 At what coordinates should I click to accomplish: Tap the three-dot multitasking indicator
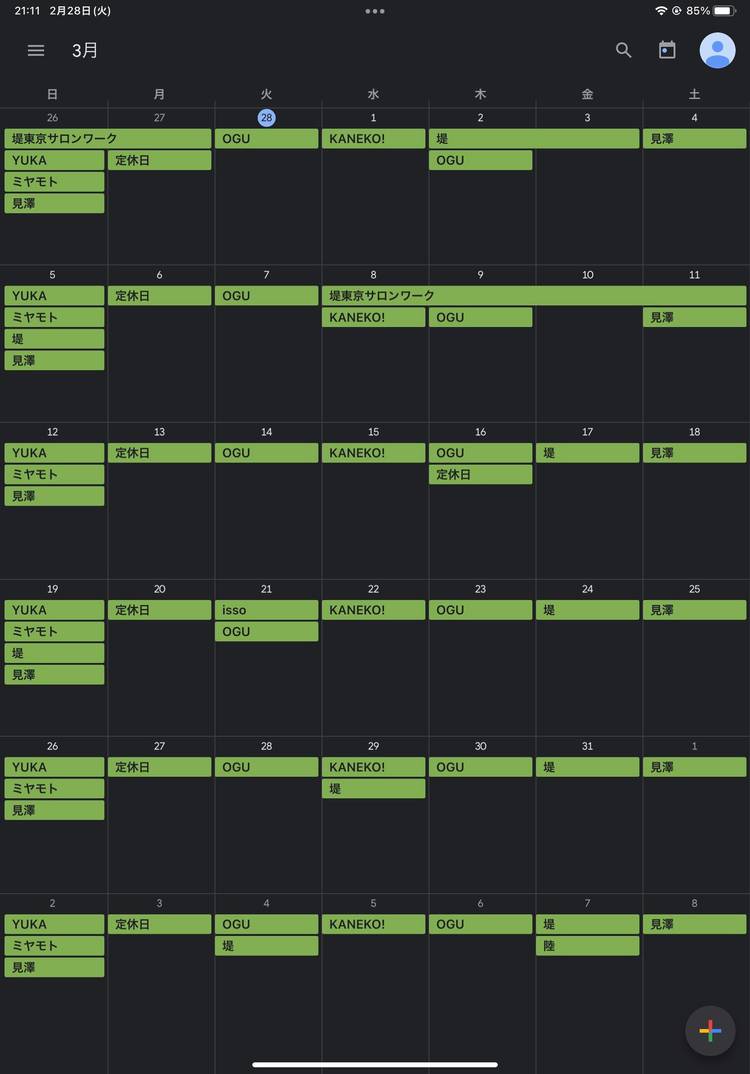(375, 11)
